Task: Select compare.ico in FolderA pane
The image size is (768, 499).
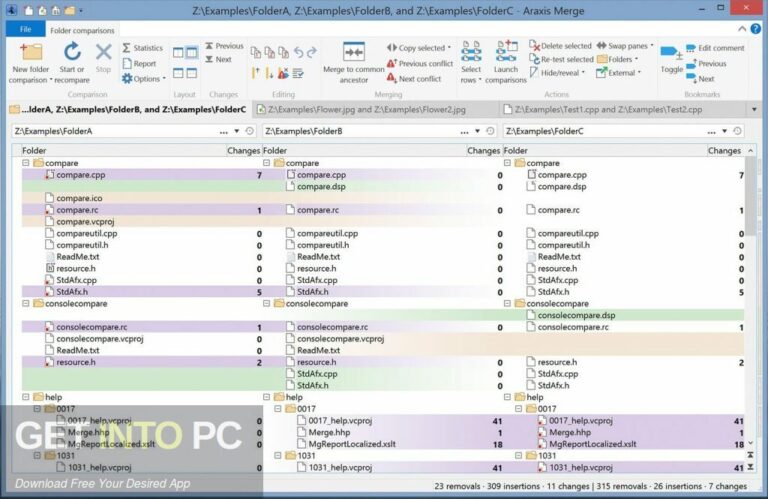Action: pyautogui.click(x=79, y=198)
